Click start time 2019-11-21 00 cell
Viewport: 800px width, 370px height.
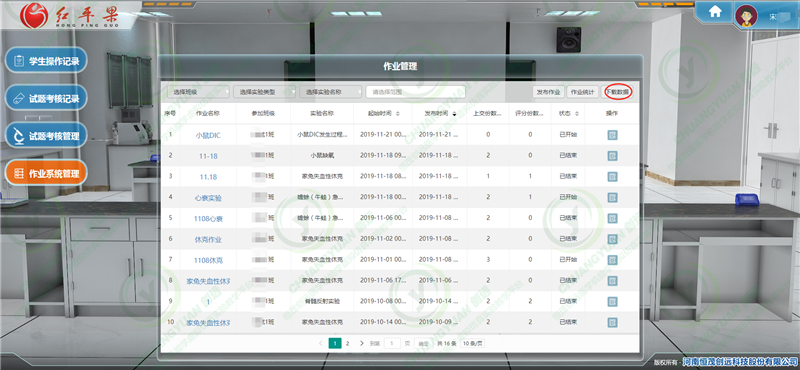pos(383,135)
